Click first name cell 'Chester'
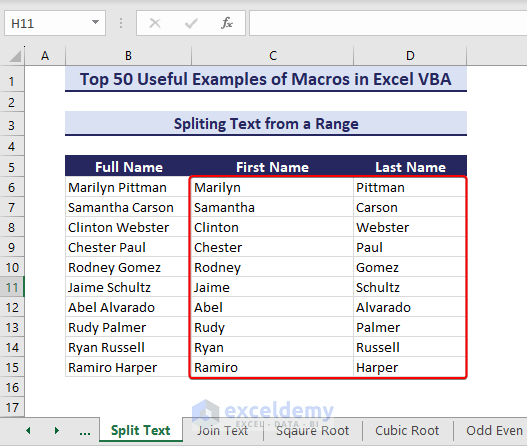 click(272, 247)
